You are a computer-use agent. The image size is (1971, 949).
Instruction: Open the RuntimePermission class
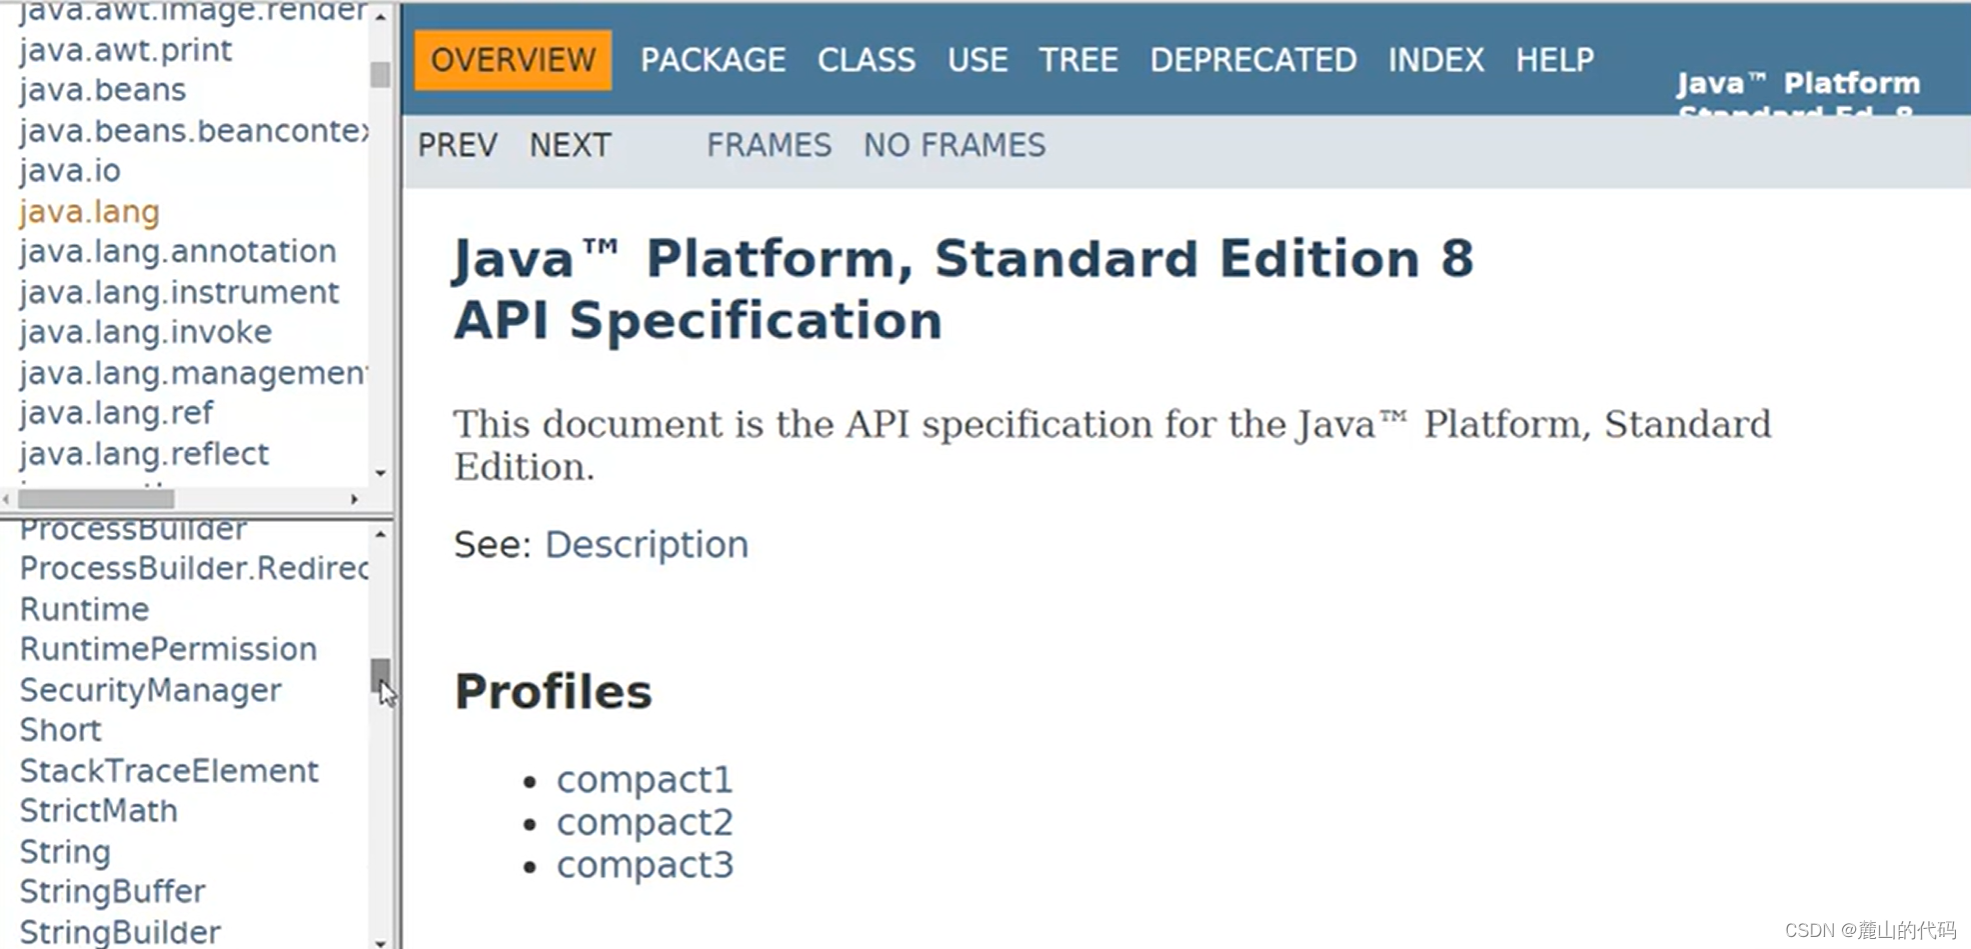(169, 649)
